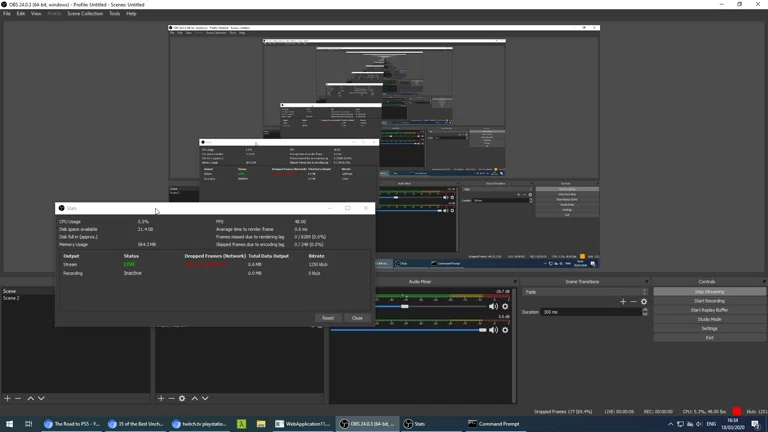768x432 pixels.
Task: Mute the first audio mixer track
Action: [x=493, y=306]
